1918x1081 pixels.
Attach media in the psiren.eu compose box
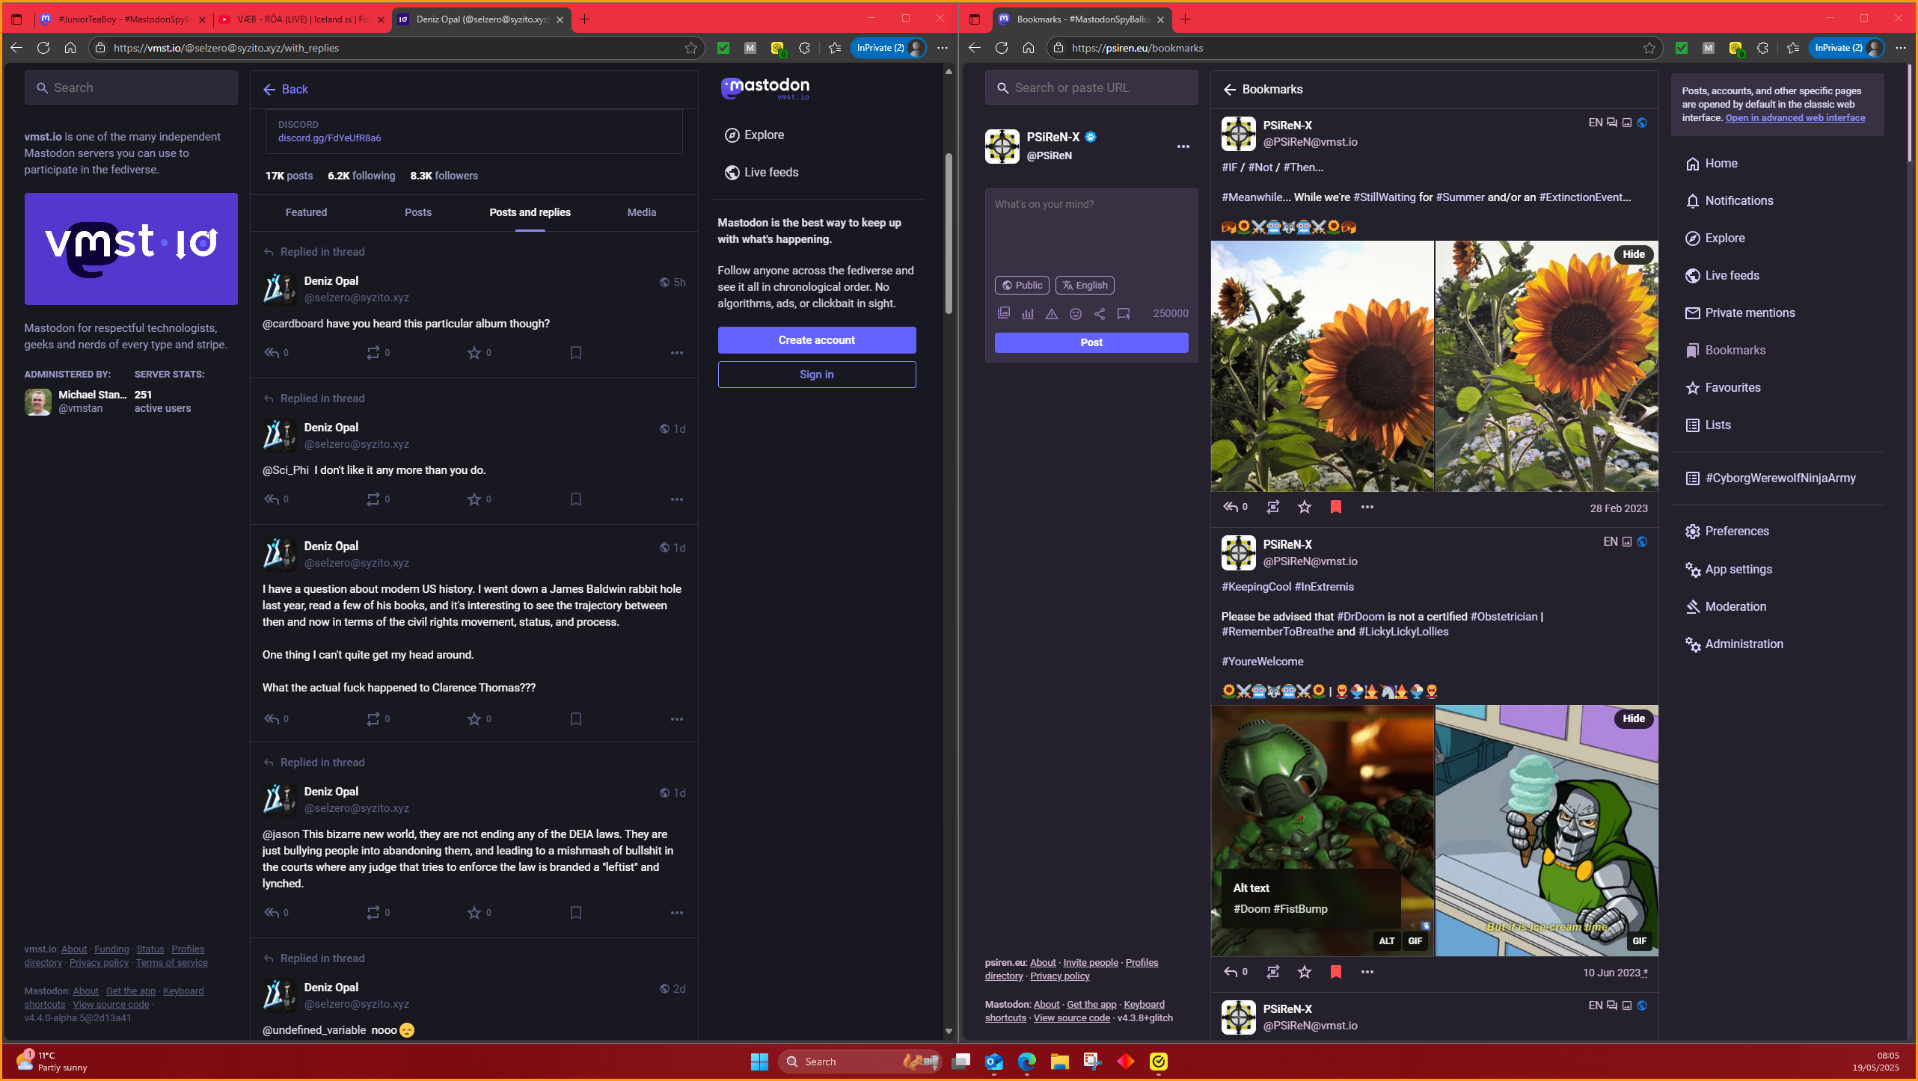click(x=1004, y=313)
